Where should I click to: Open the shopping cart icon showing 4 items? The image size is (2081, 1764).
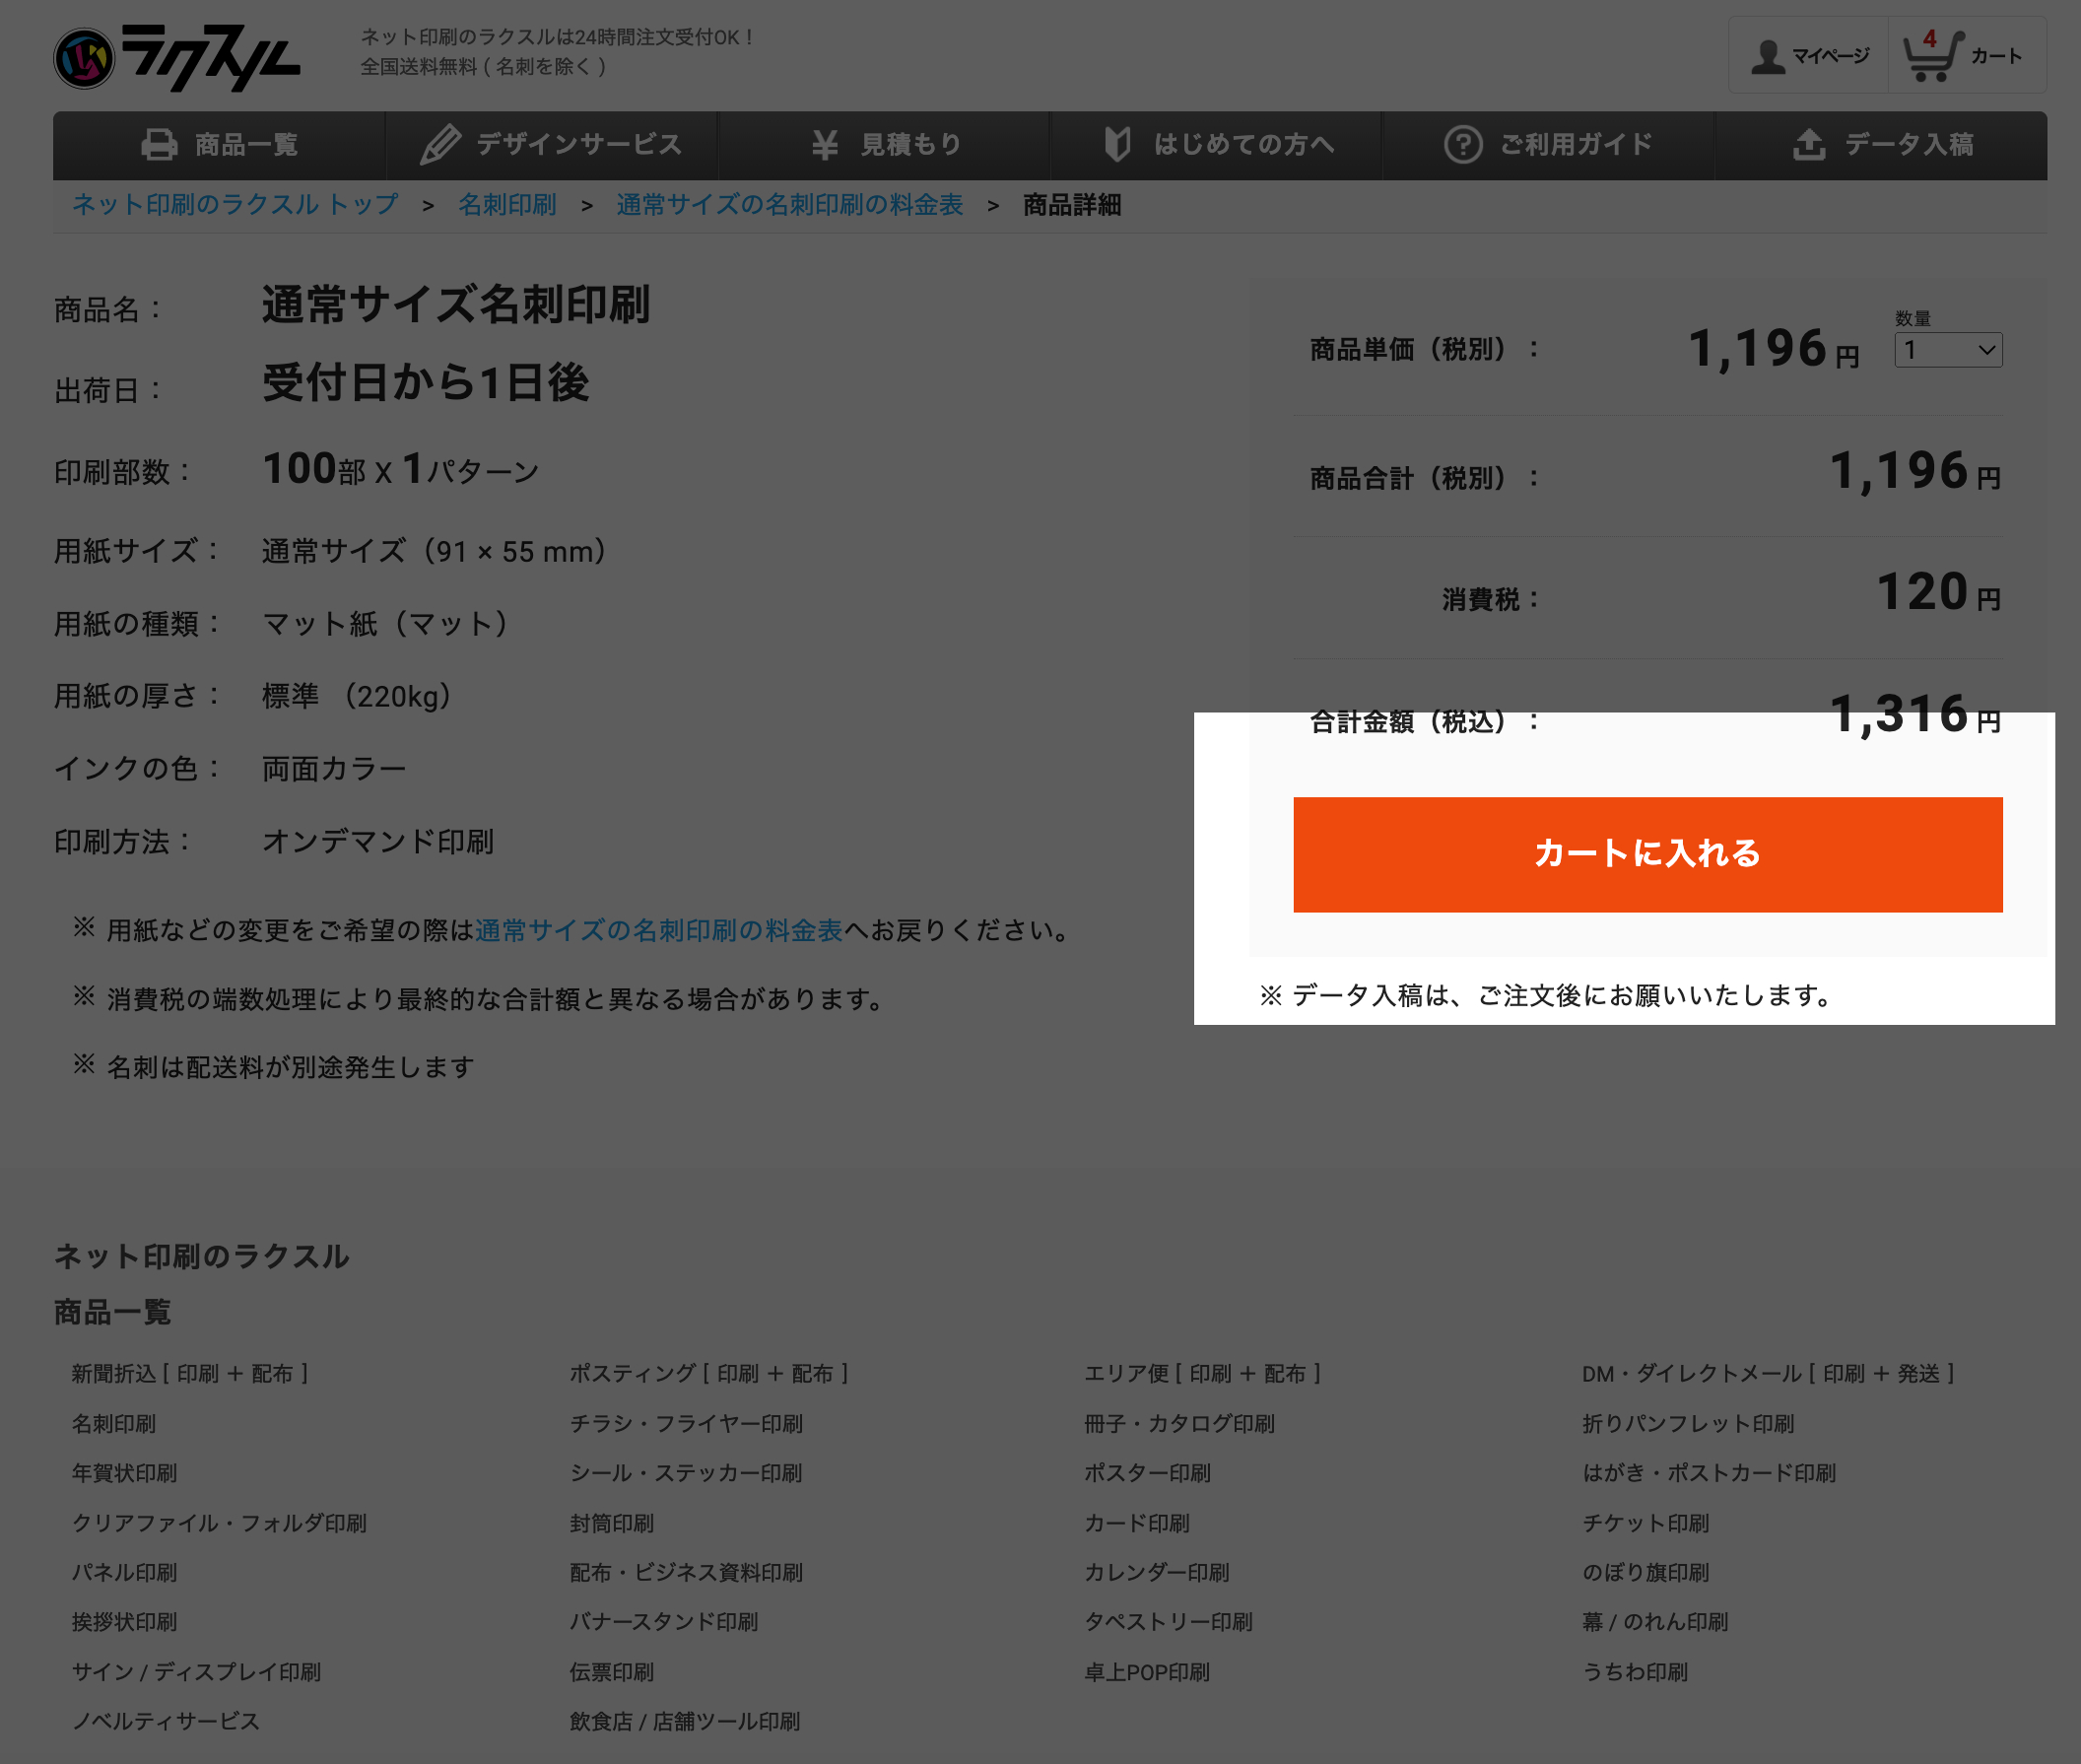coord(1931,55)
